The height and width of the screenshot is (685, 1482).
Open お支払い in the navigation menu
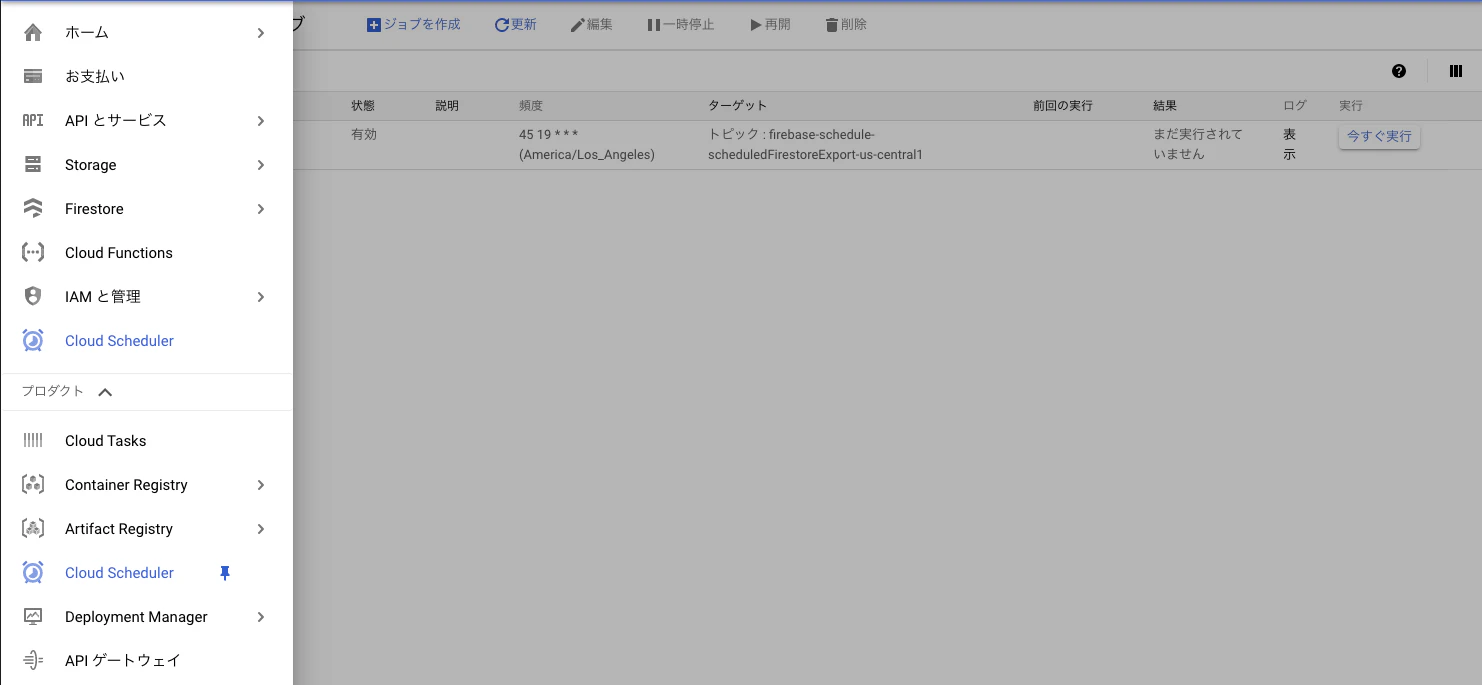point(146,77)
